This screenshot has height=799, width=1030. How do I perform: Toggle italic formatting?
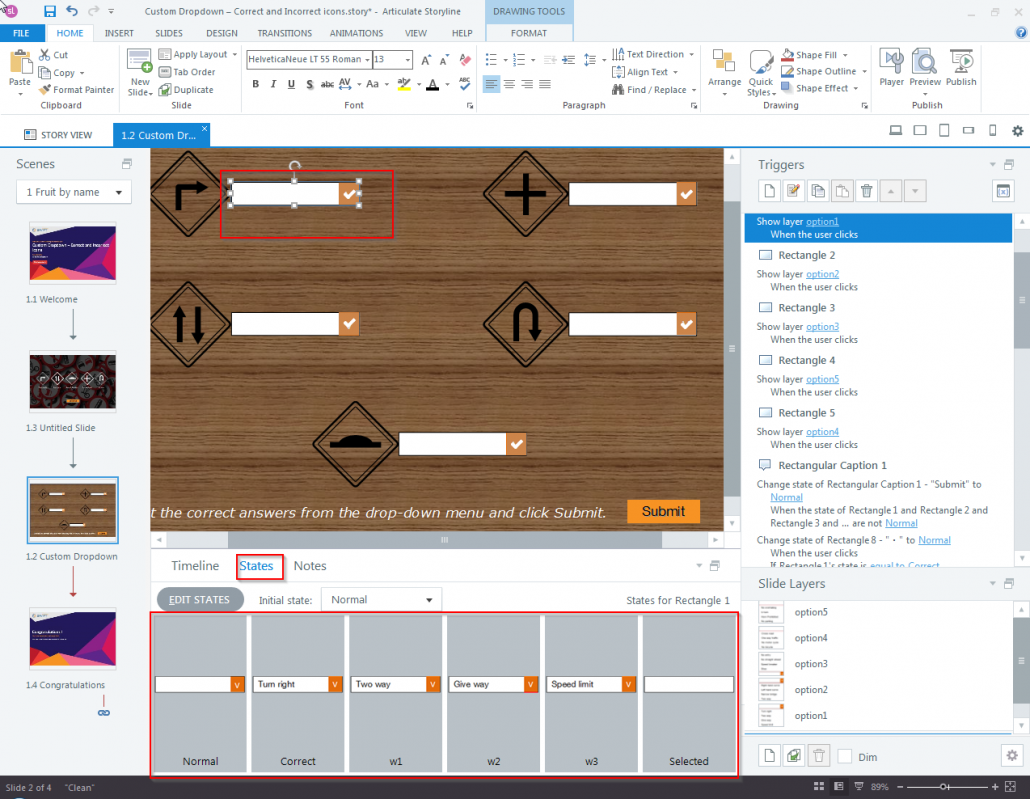pos(273,84)
